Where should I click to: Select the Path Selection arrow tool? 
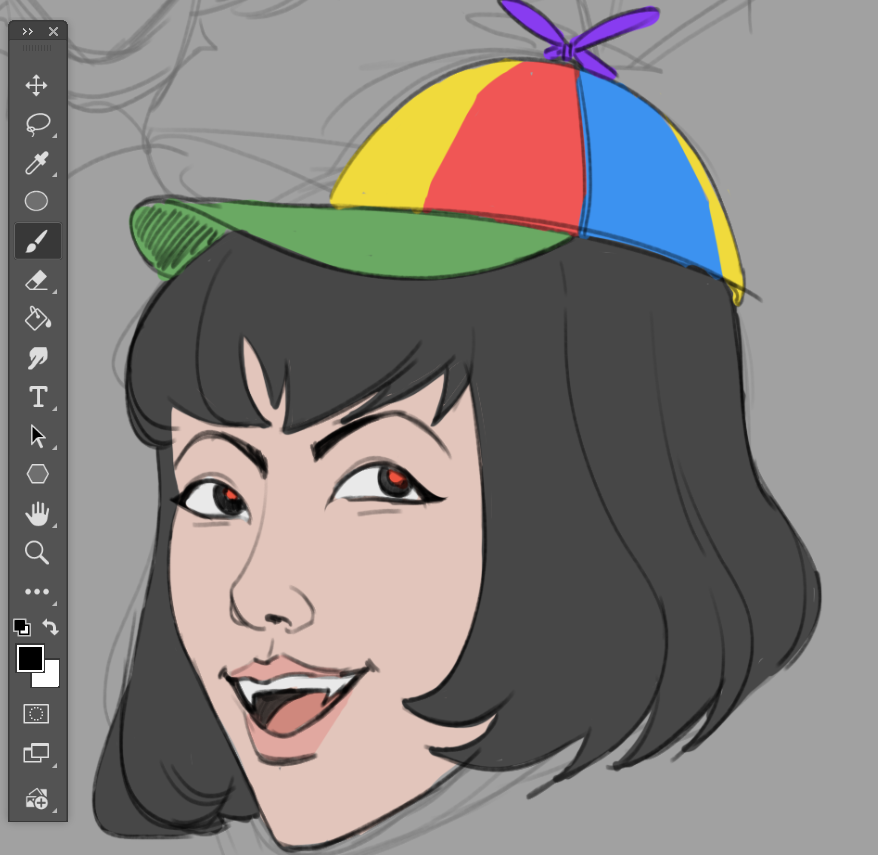(x=38, y=436)
